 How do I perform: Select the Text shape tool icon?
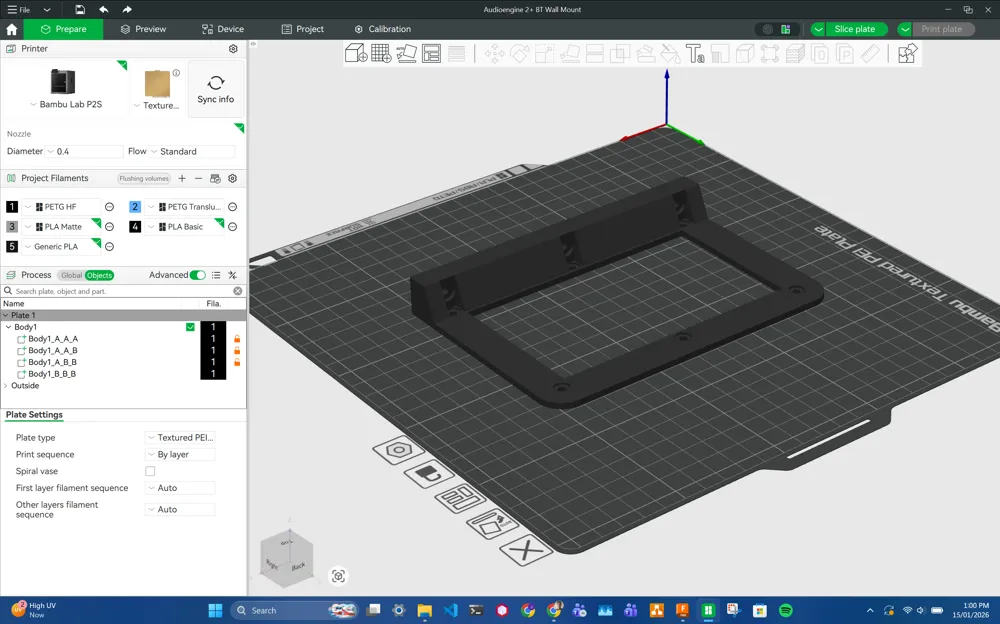pos(695,53)
